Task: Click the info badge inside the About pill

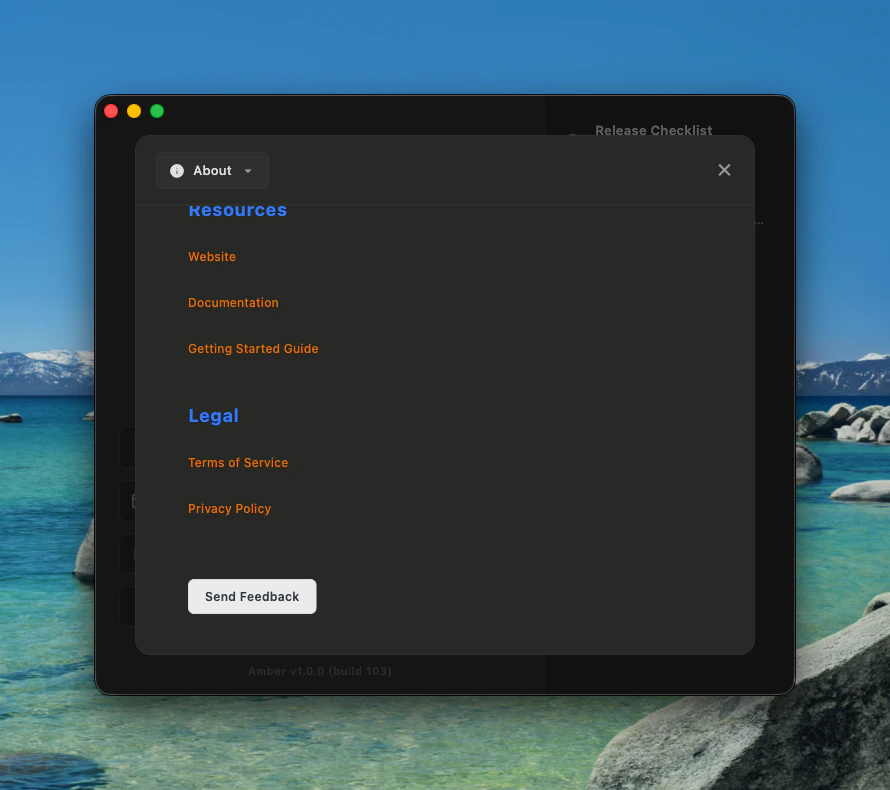Action: pyautogui.click(x=176, y=170)
